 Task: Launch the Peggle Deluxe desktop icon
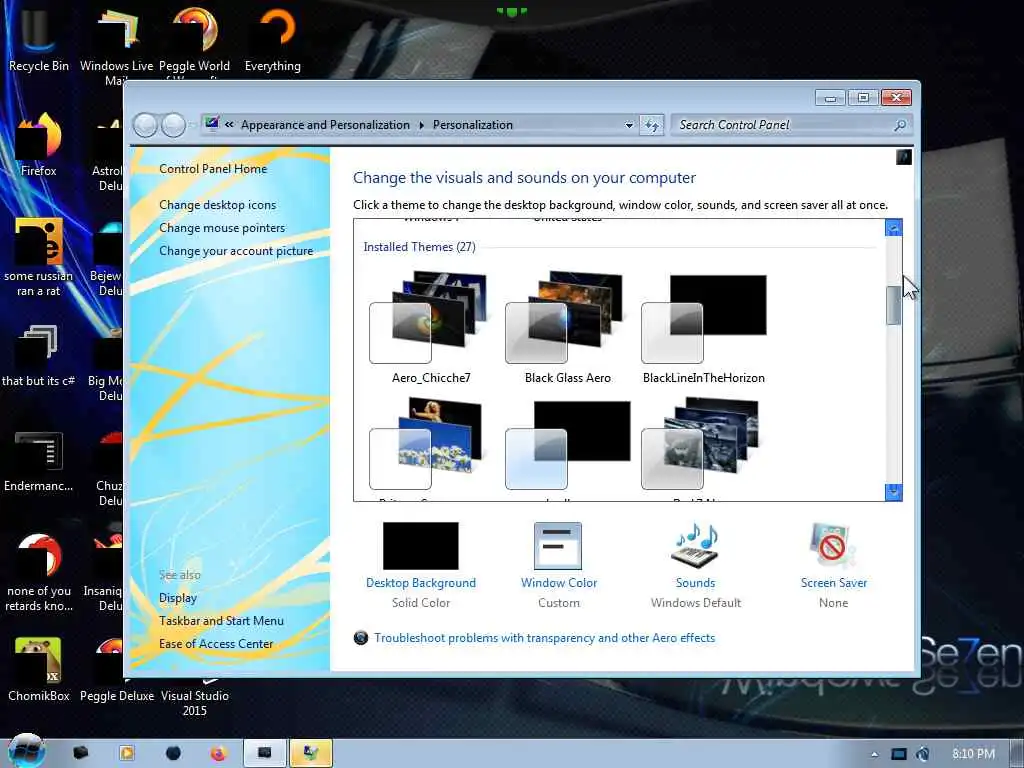pos(116,669)
